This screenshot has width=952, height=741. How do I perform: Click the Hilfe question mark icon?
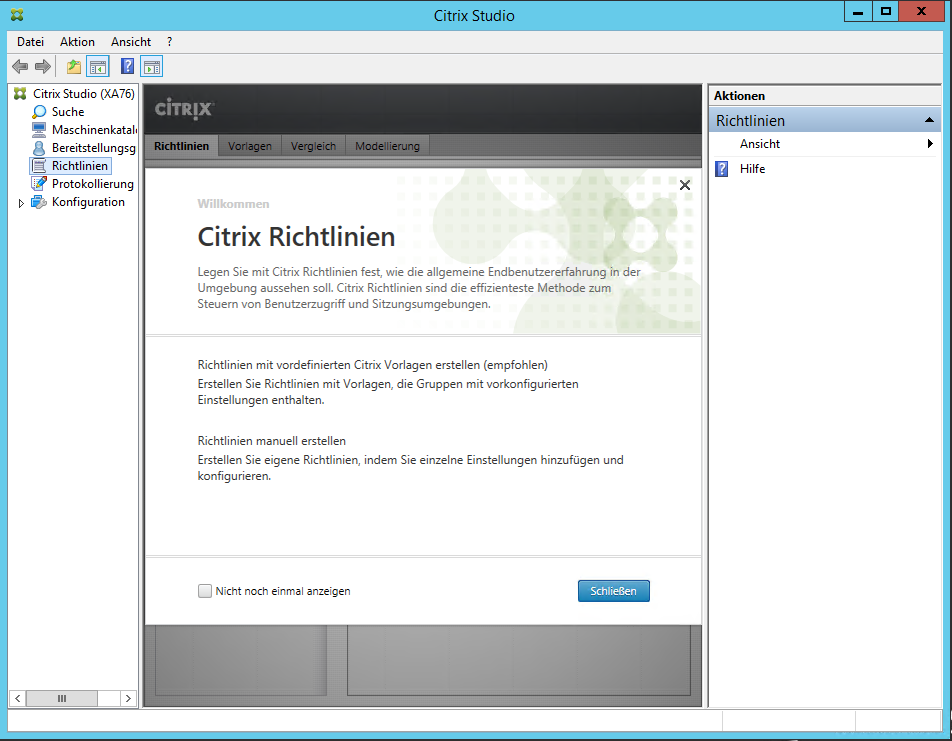(x=721, y=169)
